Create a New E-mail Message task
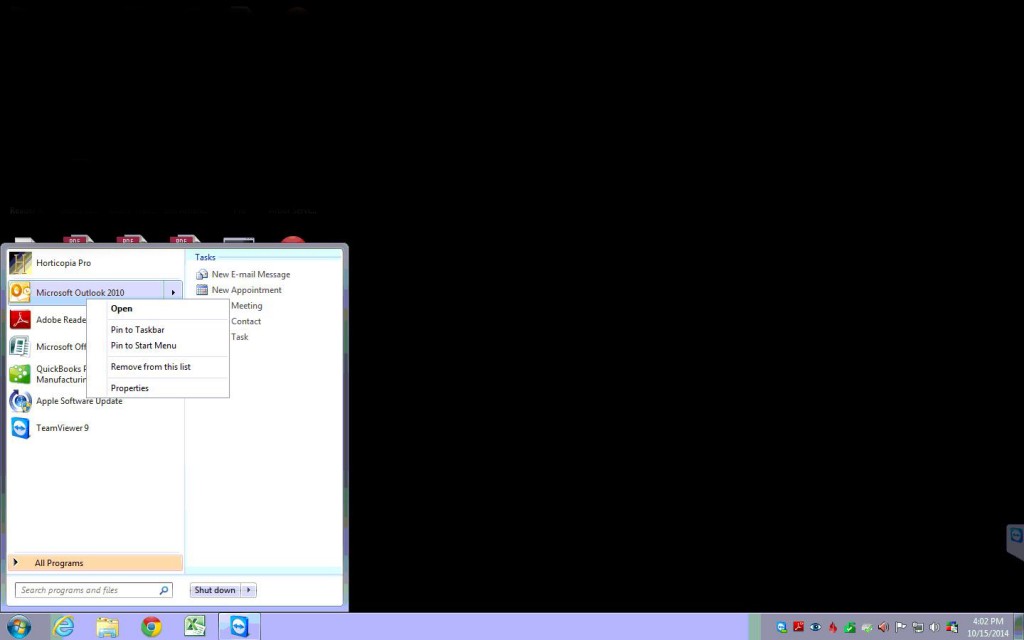The width and height of the screenshot is (1024, 640). point(250,274)
